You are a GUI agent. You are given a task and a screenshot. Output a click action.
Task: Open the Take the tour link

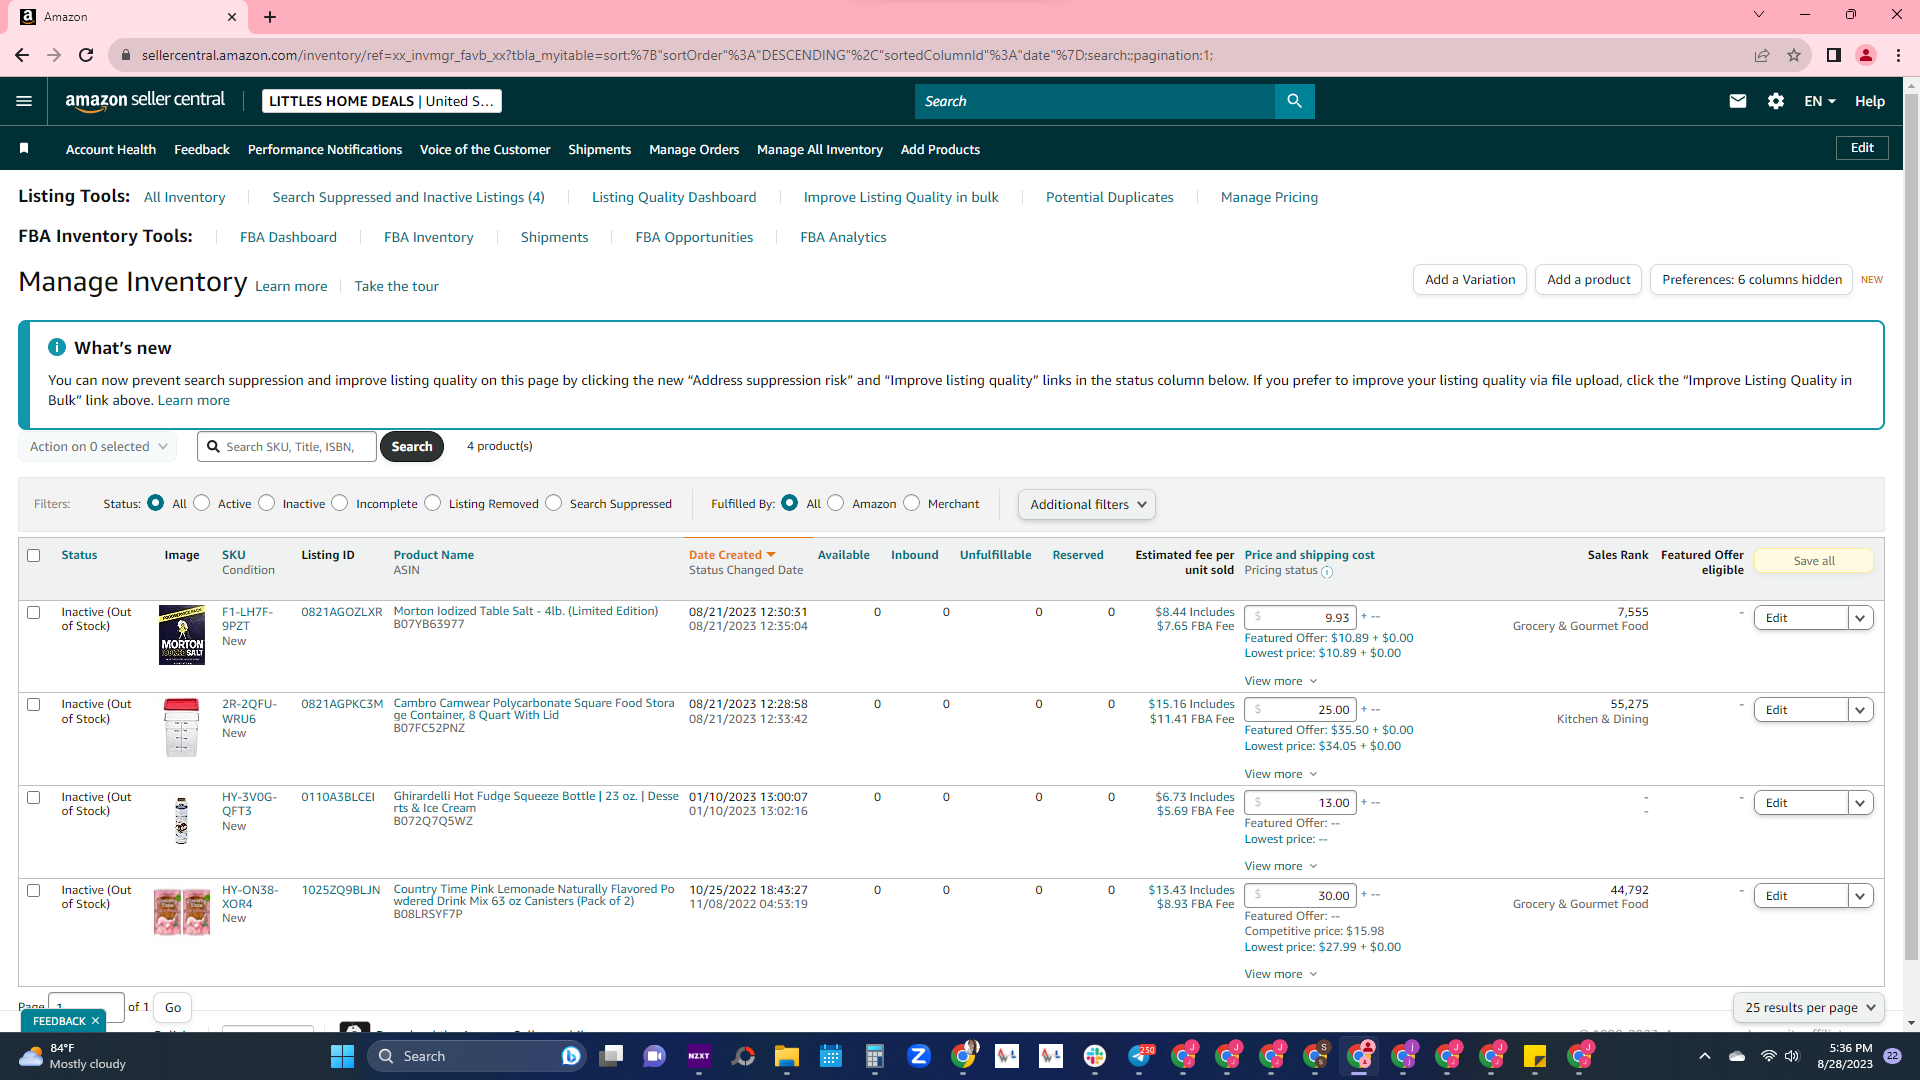tap(396, 286)
